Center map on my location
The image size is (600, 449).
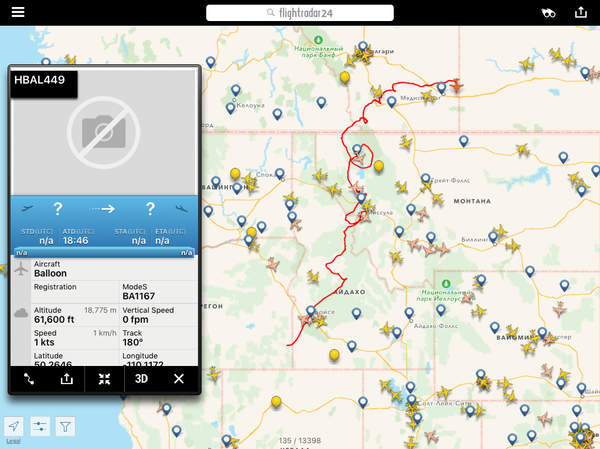click(x=13, y=426)
